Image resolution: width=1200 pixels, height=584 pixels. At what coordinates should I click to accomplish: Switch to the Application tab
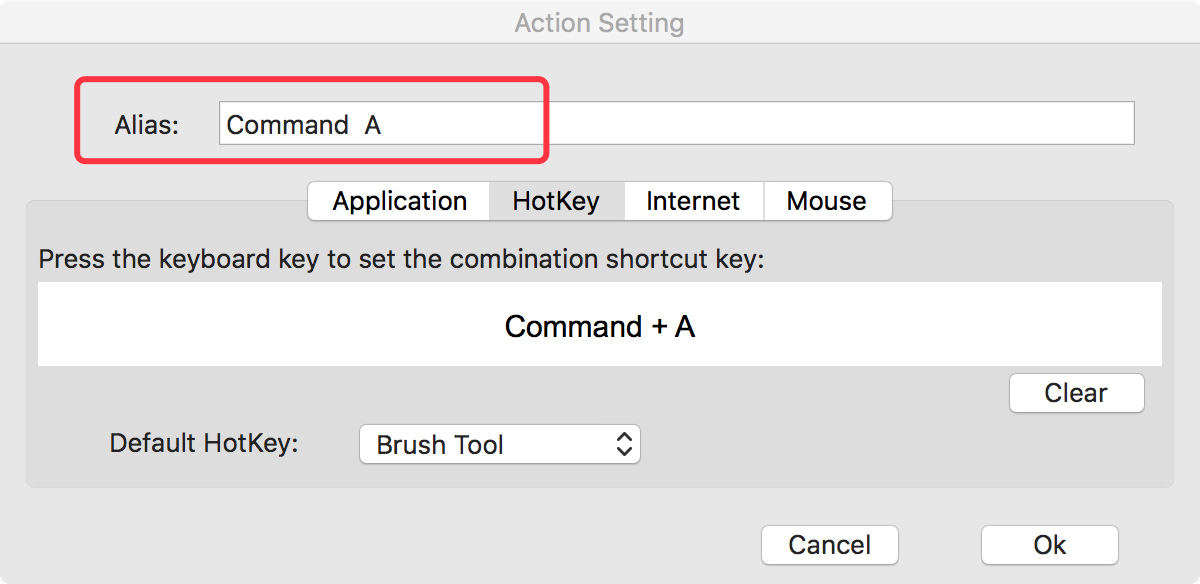pyautogui.click(x=399, y=201)
